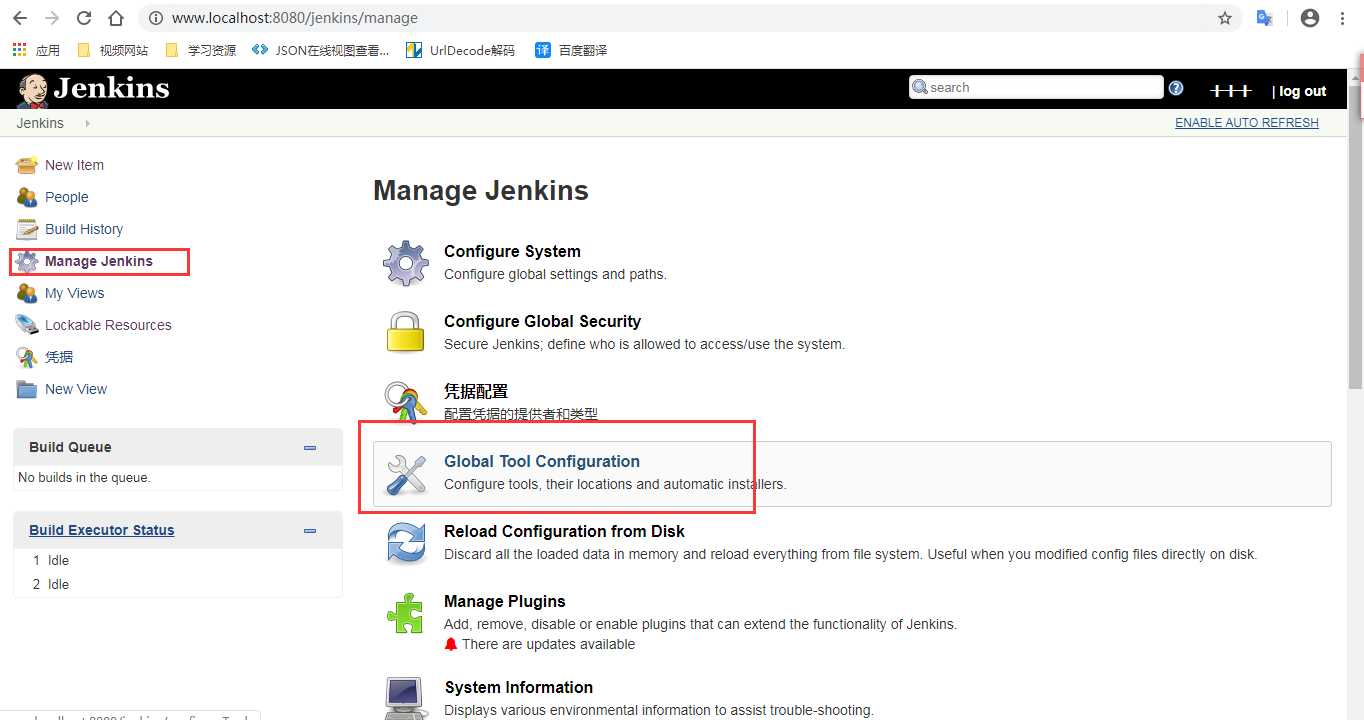Click 'No builds in the queue.' text

coord(84,477)
